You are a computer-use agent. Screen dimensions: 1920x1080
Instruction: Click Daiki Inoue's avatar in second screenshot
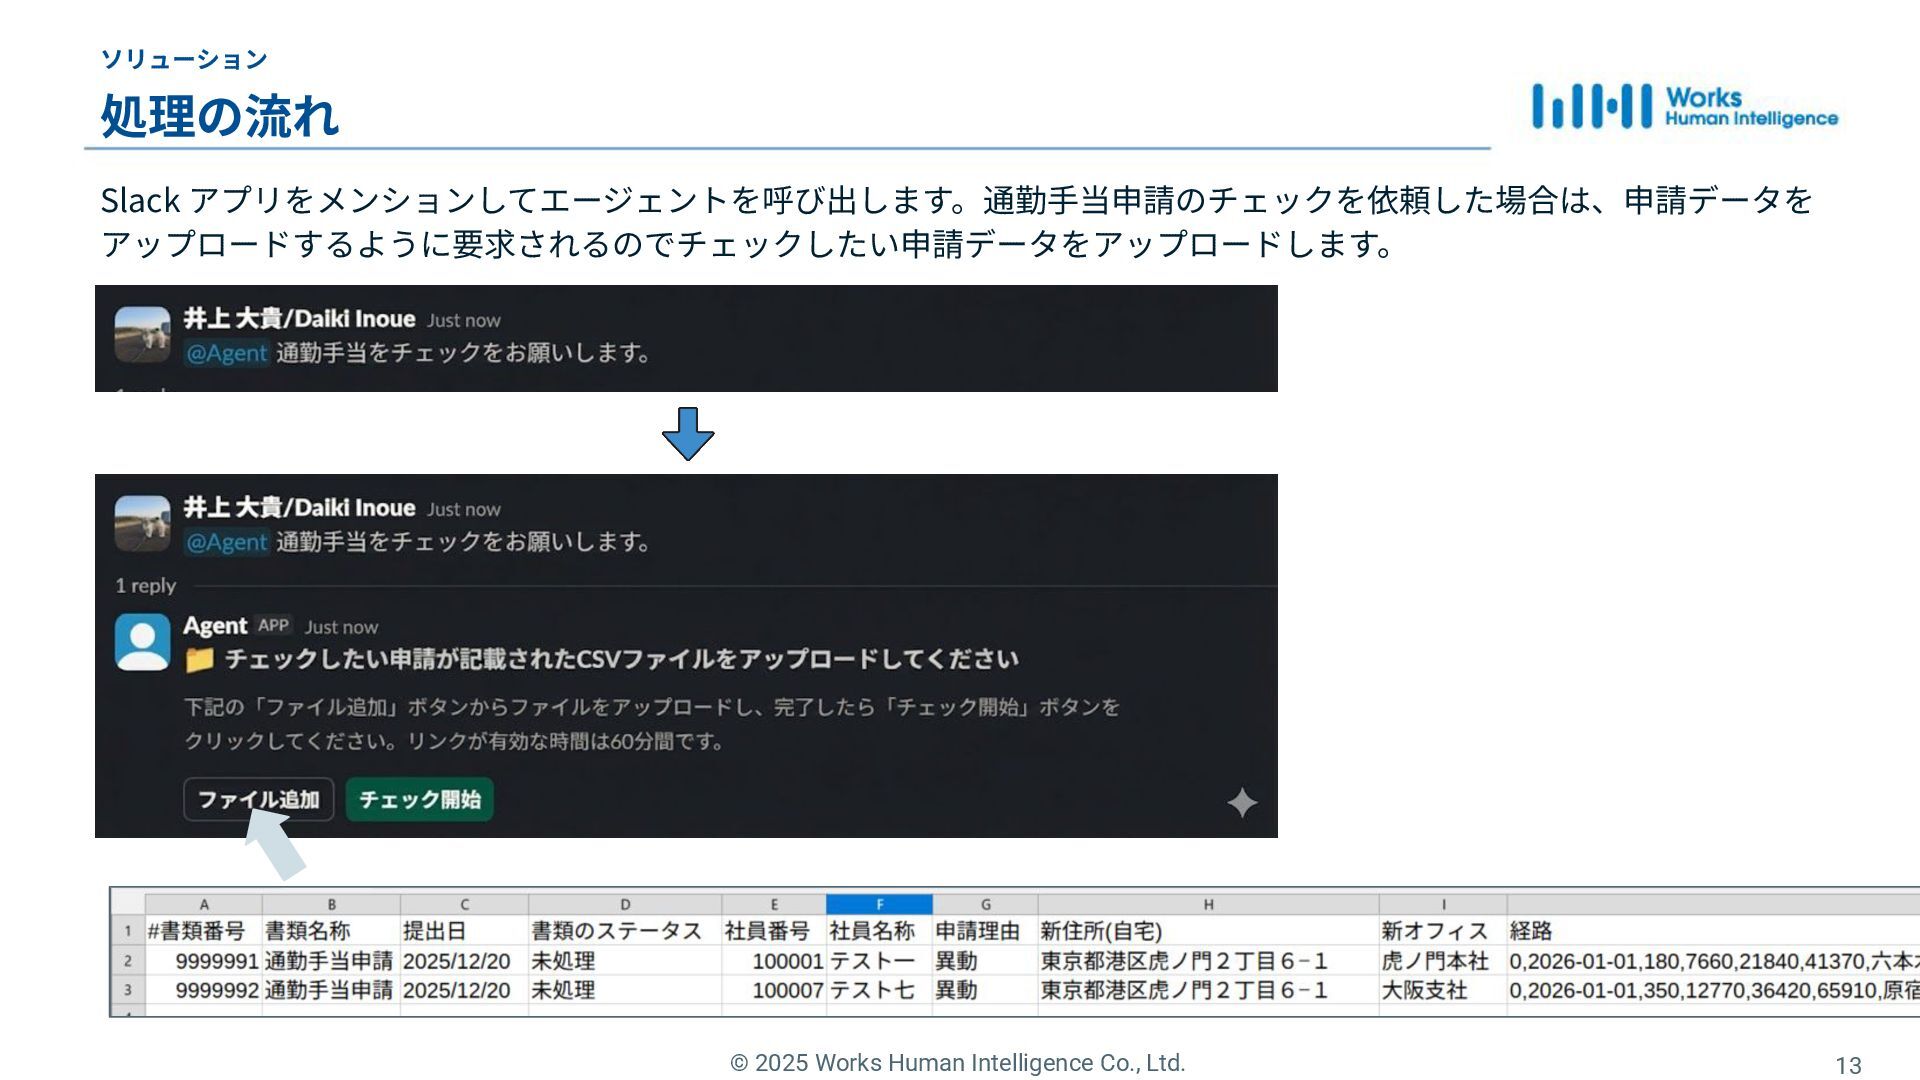tap(143, 523)
